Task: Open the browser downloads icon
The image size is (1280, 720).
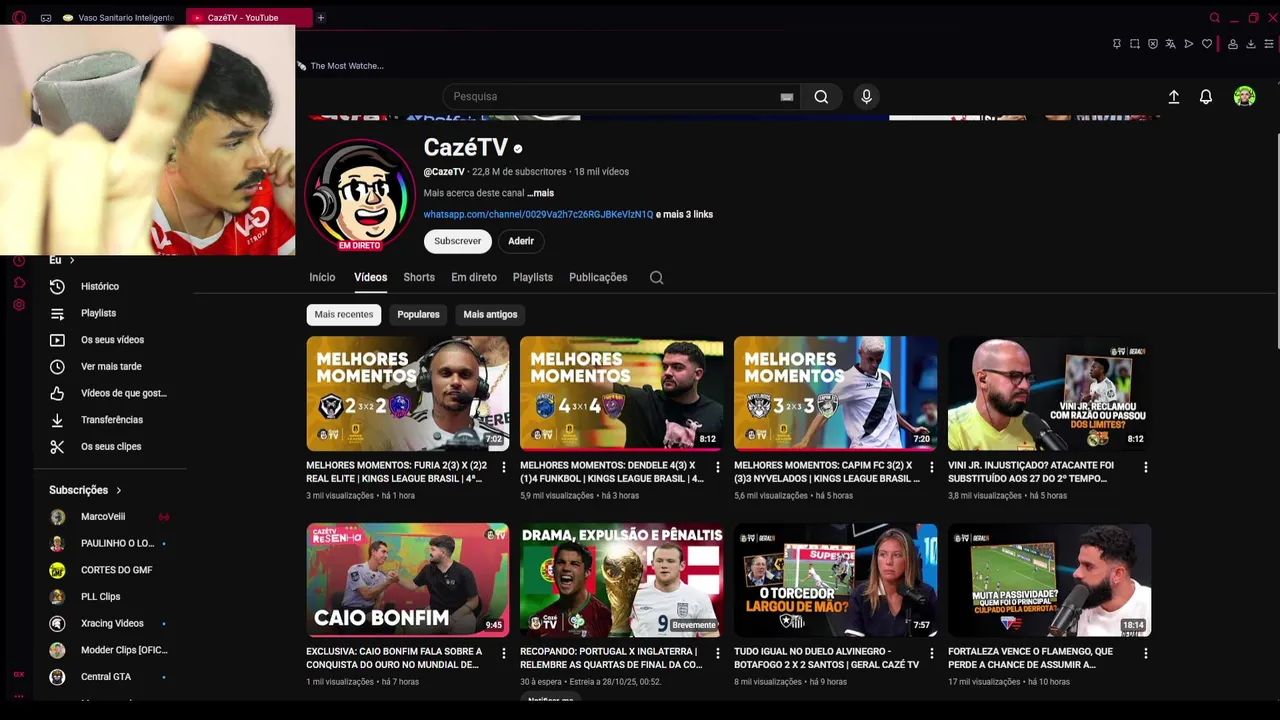Action: [1250, 44]
